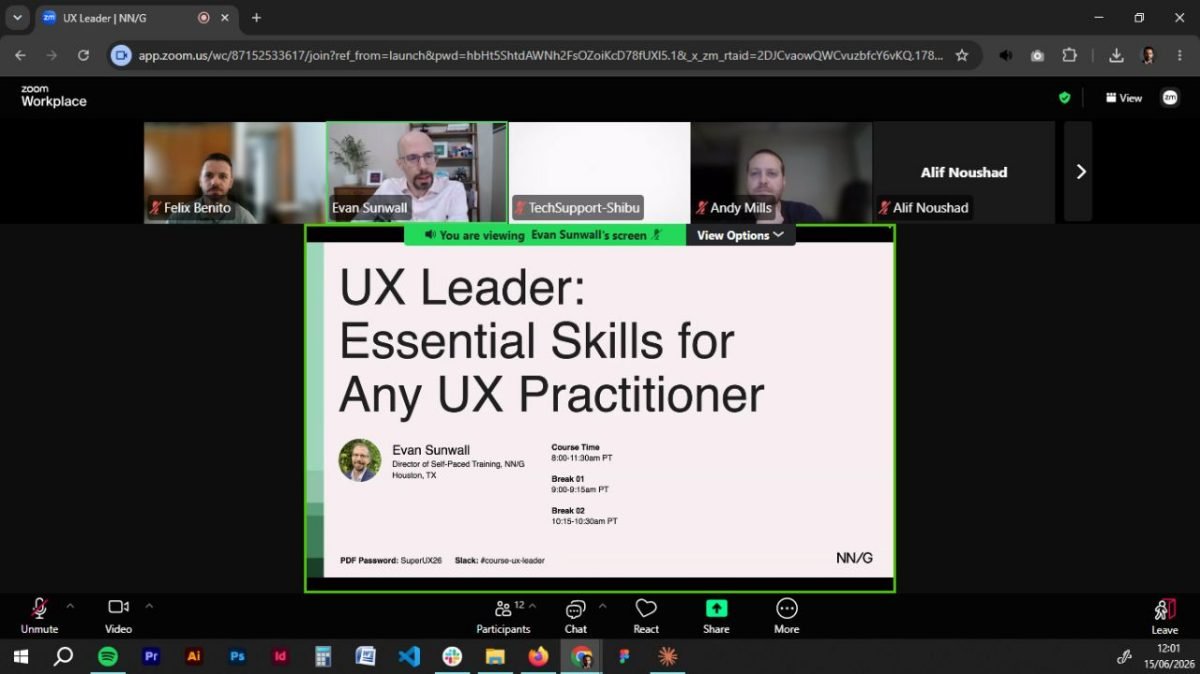Open the More options menu
Image resolution: width=1200 pixels, height=674 pixels.
click(x=787, y=616)
